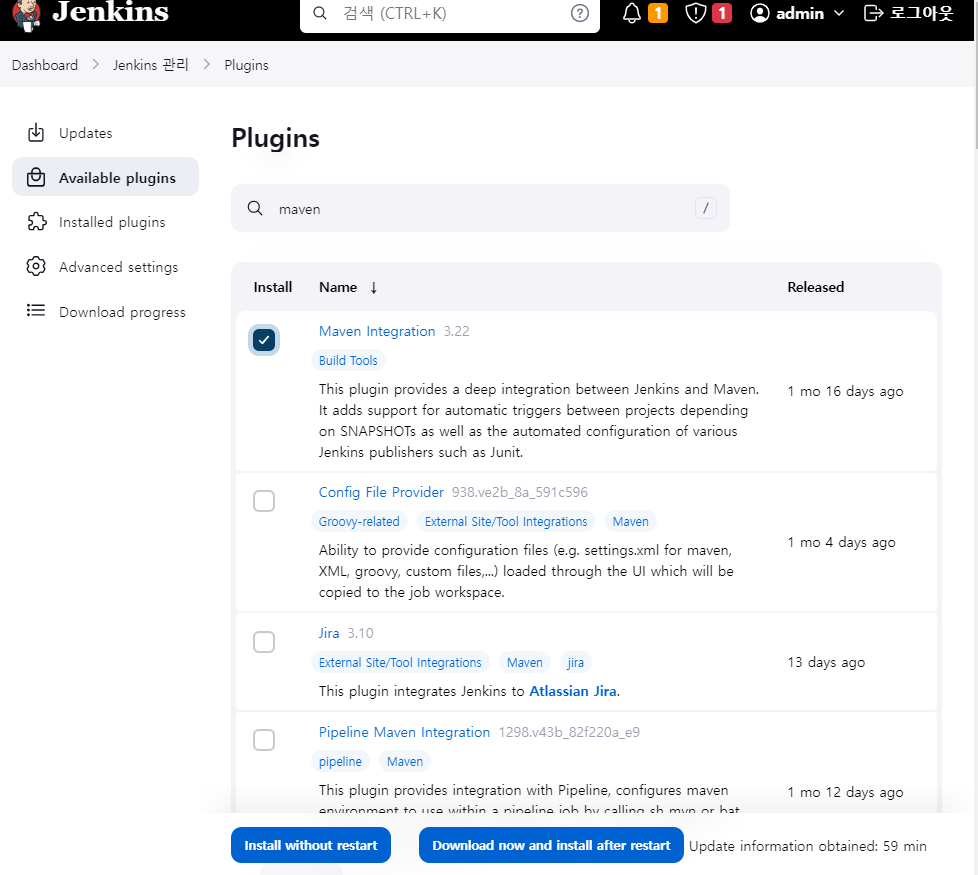Click the Build Tools tag
This screenshot has height=875, width=978.
point(348,360)
